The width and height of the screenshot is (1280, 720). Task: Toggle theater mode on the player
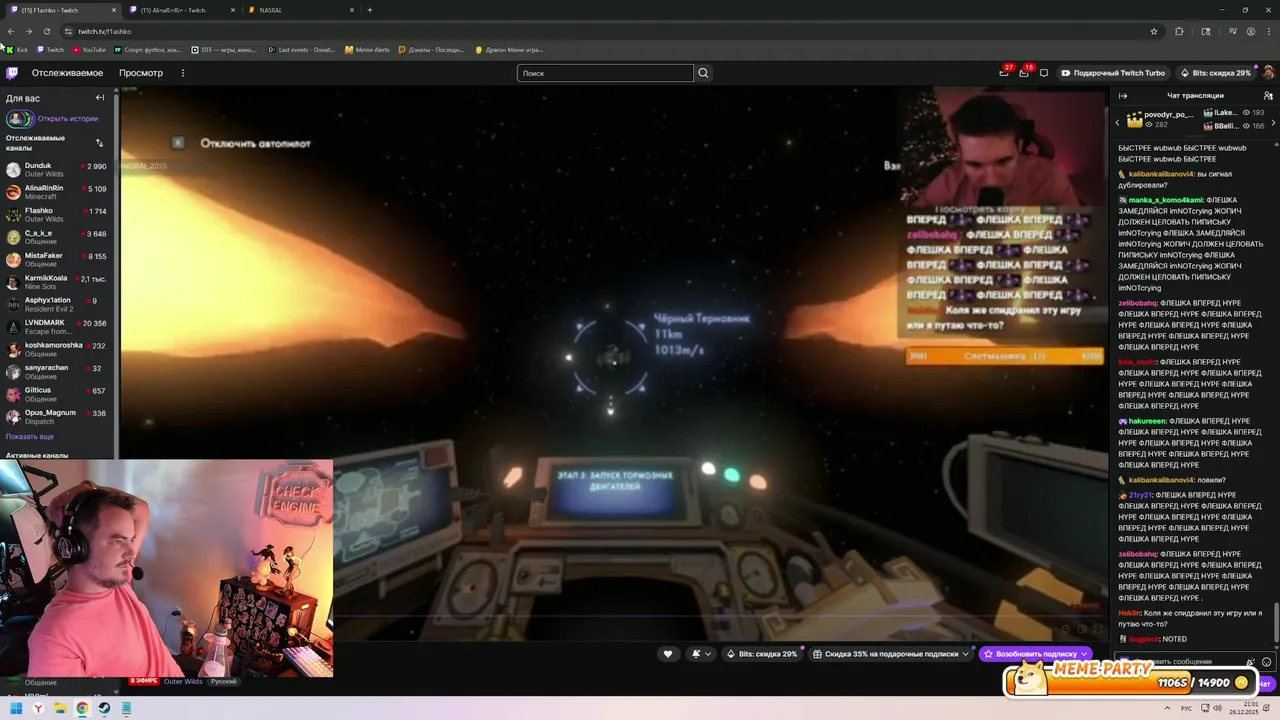(1081, 629)
